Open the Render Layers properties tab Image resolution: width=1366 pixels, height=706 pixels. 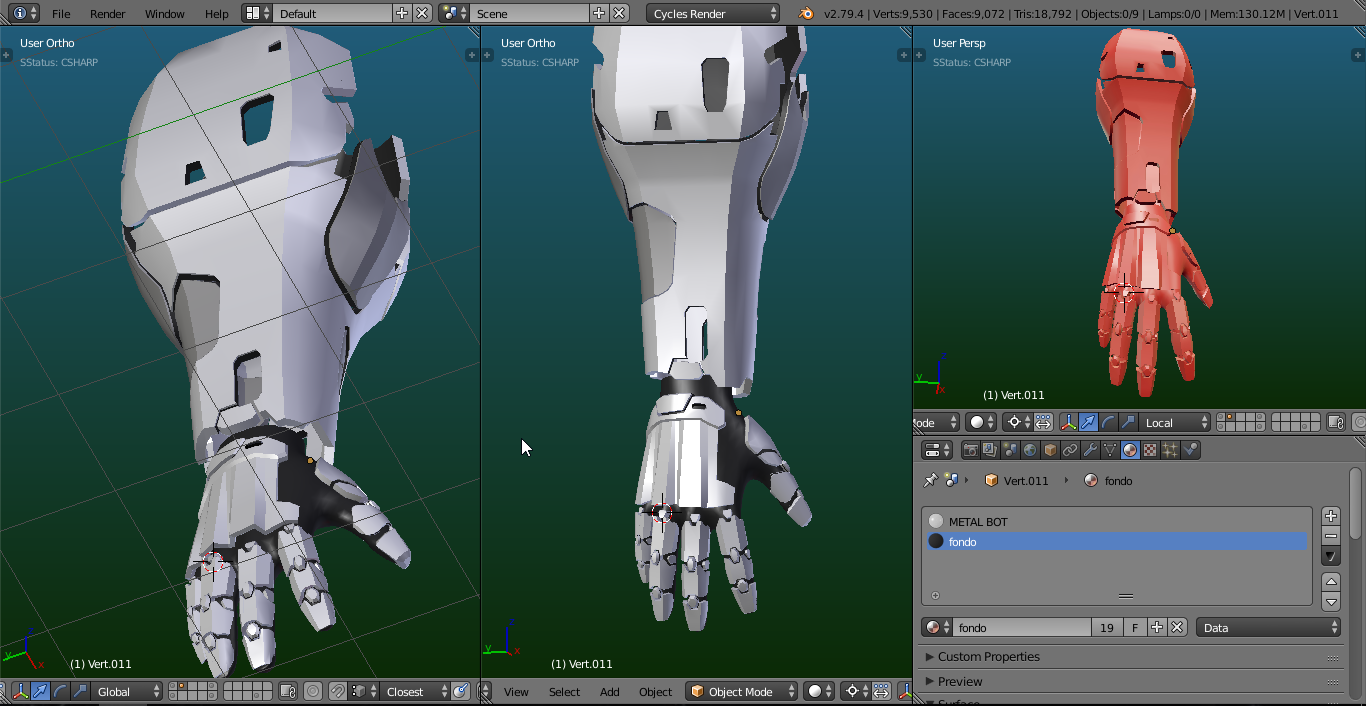[x=990, y=450]
